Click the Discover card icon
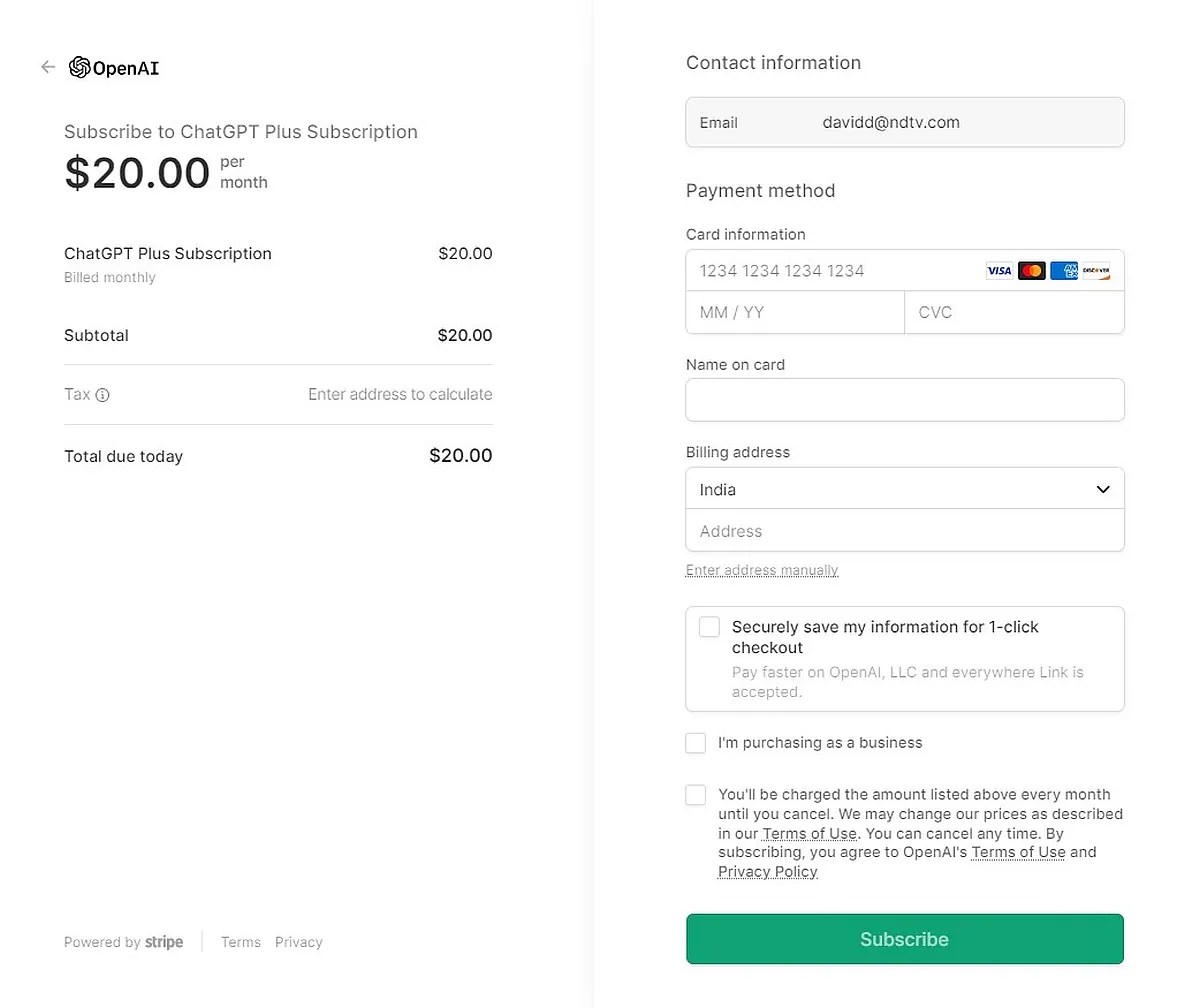 [x=1096, y=271]
